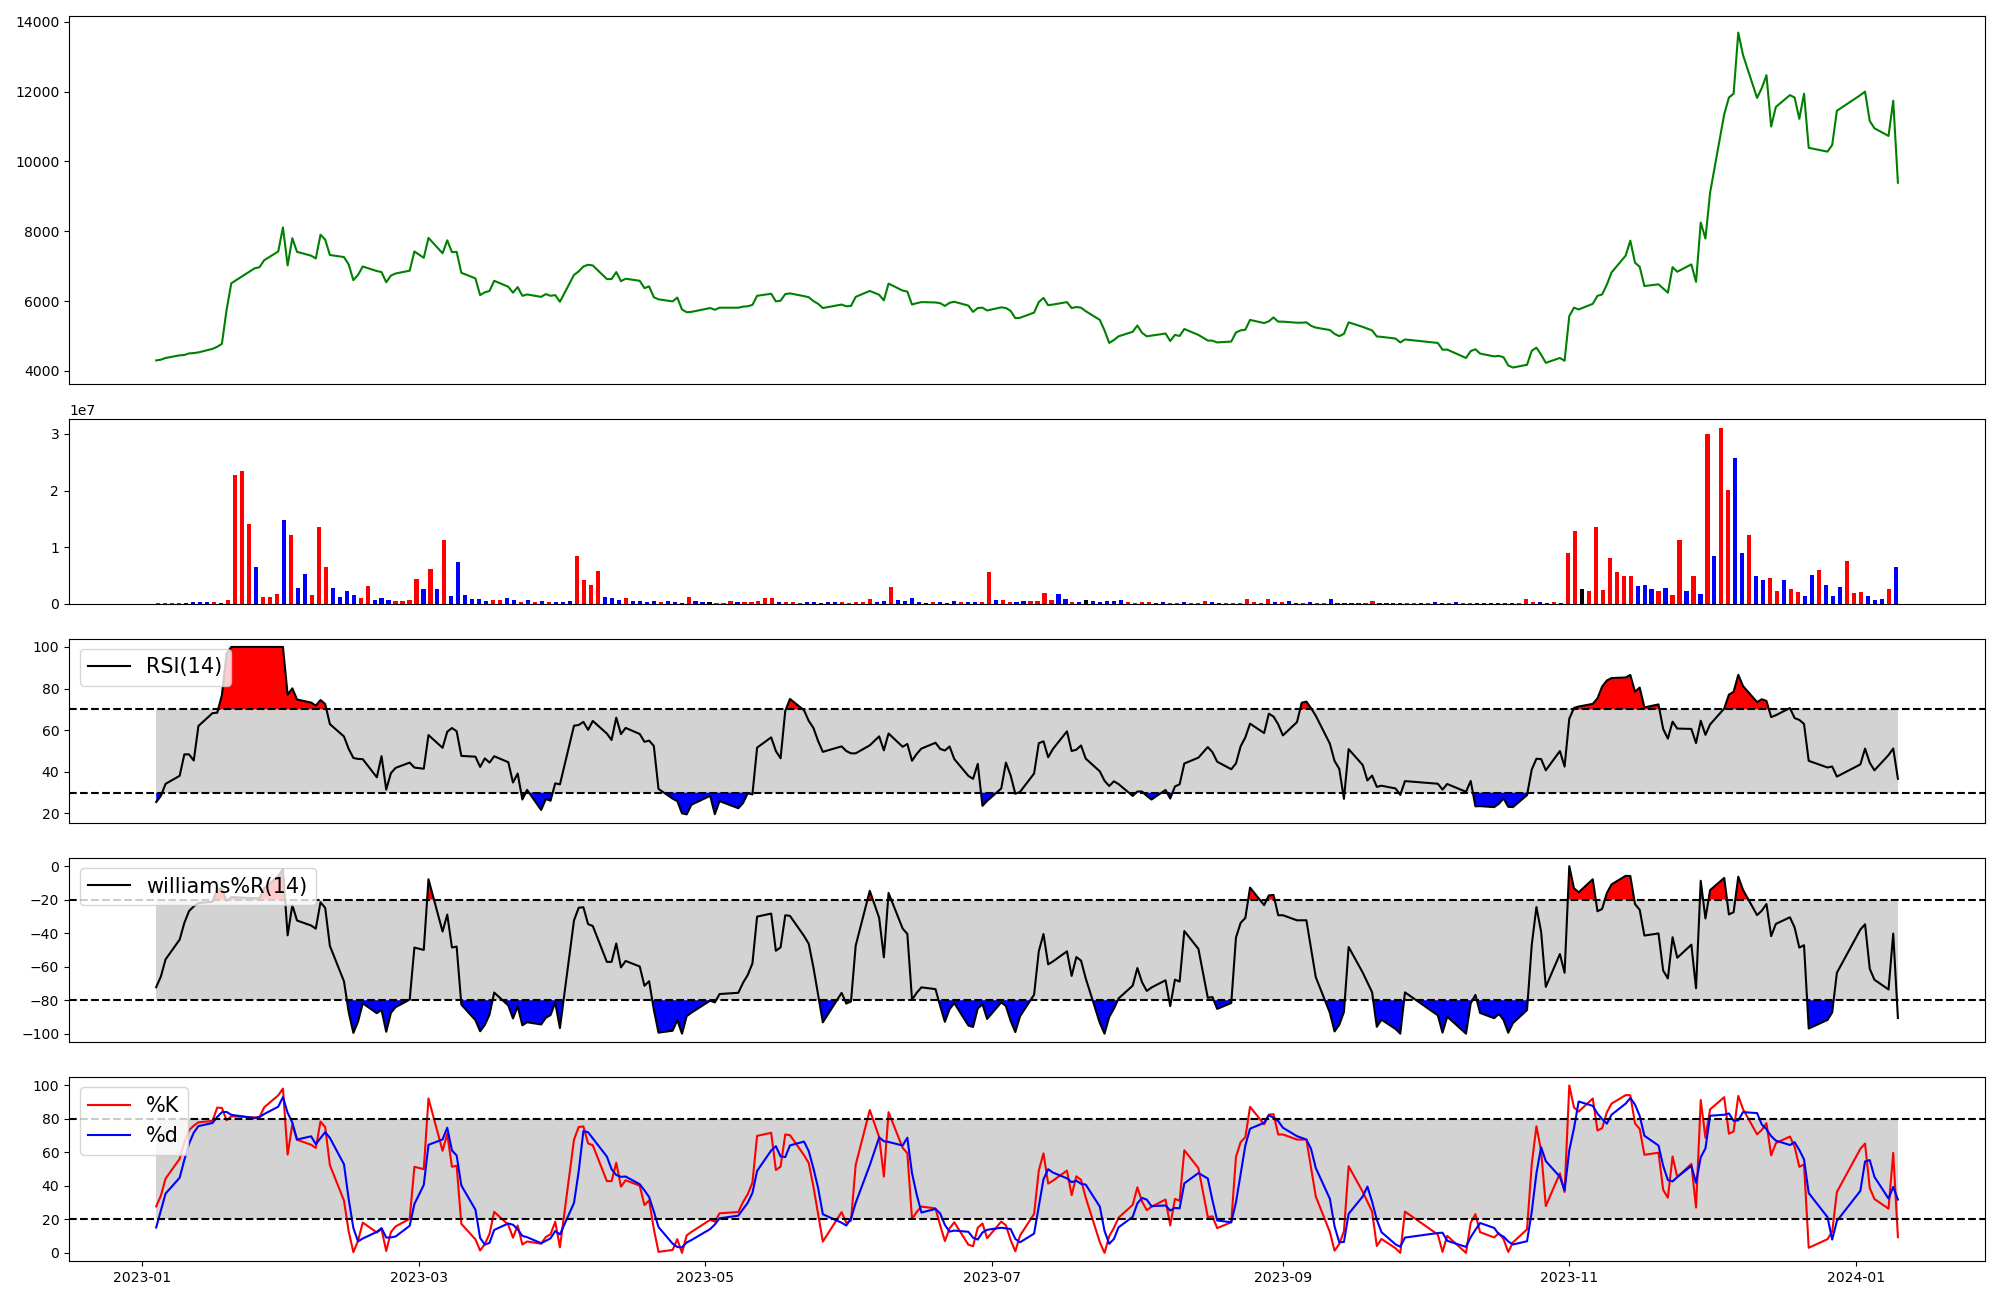Click the red %K legend line swatch
This screenshot has width=2000, height=1300.
[x=110, y=1105]
